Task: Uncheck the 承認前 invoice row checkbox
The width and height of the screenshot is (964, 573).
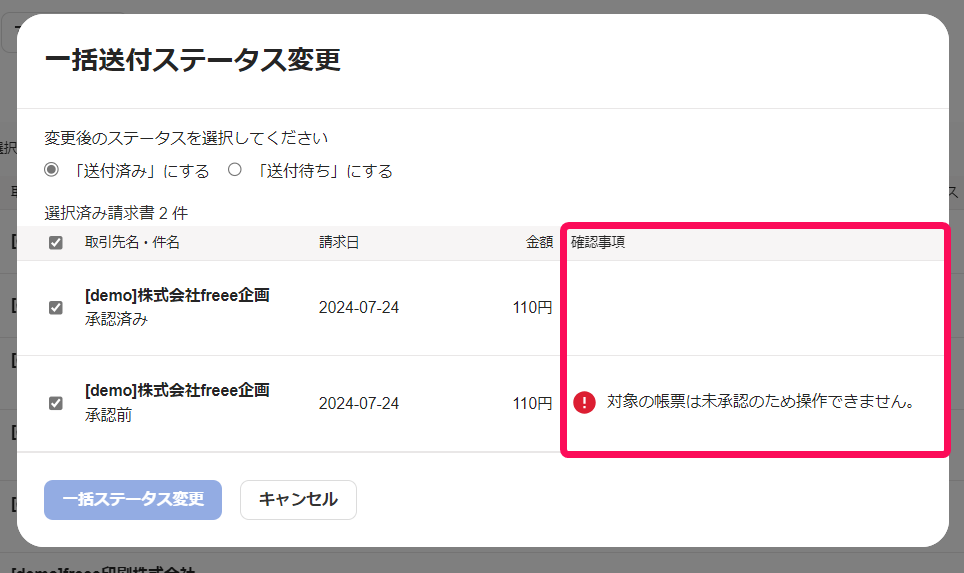Action: (x=56, y=403)
